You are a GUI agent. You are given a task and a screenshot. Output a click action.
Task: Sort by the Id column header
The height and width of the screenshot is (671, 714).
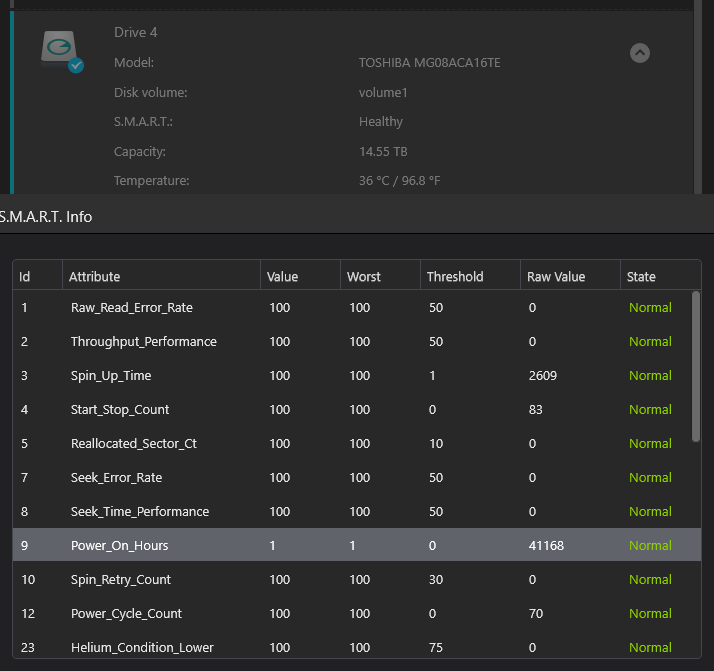coord(38,276)
